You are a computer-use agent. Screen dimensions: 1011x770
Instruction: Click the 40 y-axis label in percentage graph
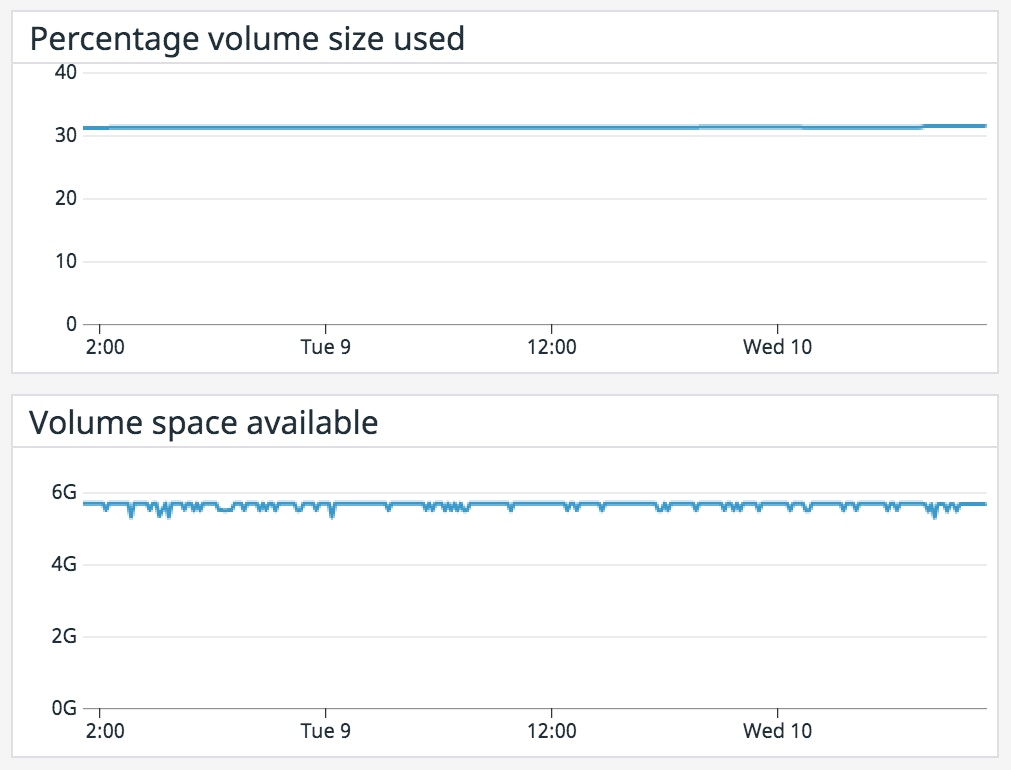tap(67, 72)
